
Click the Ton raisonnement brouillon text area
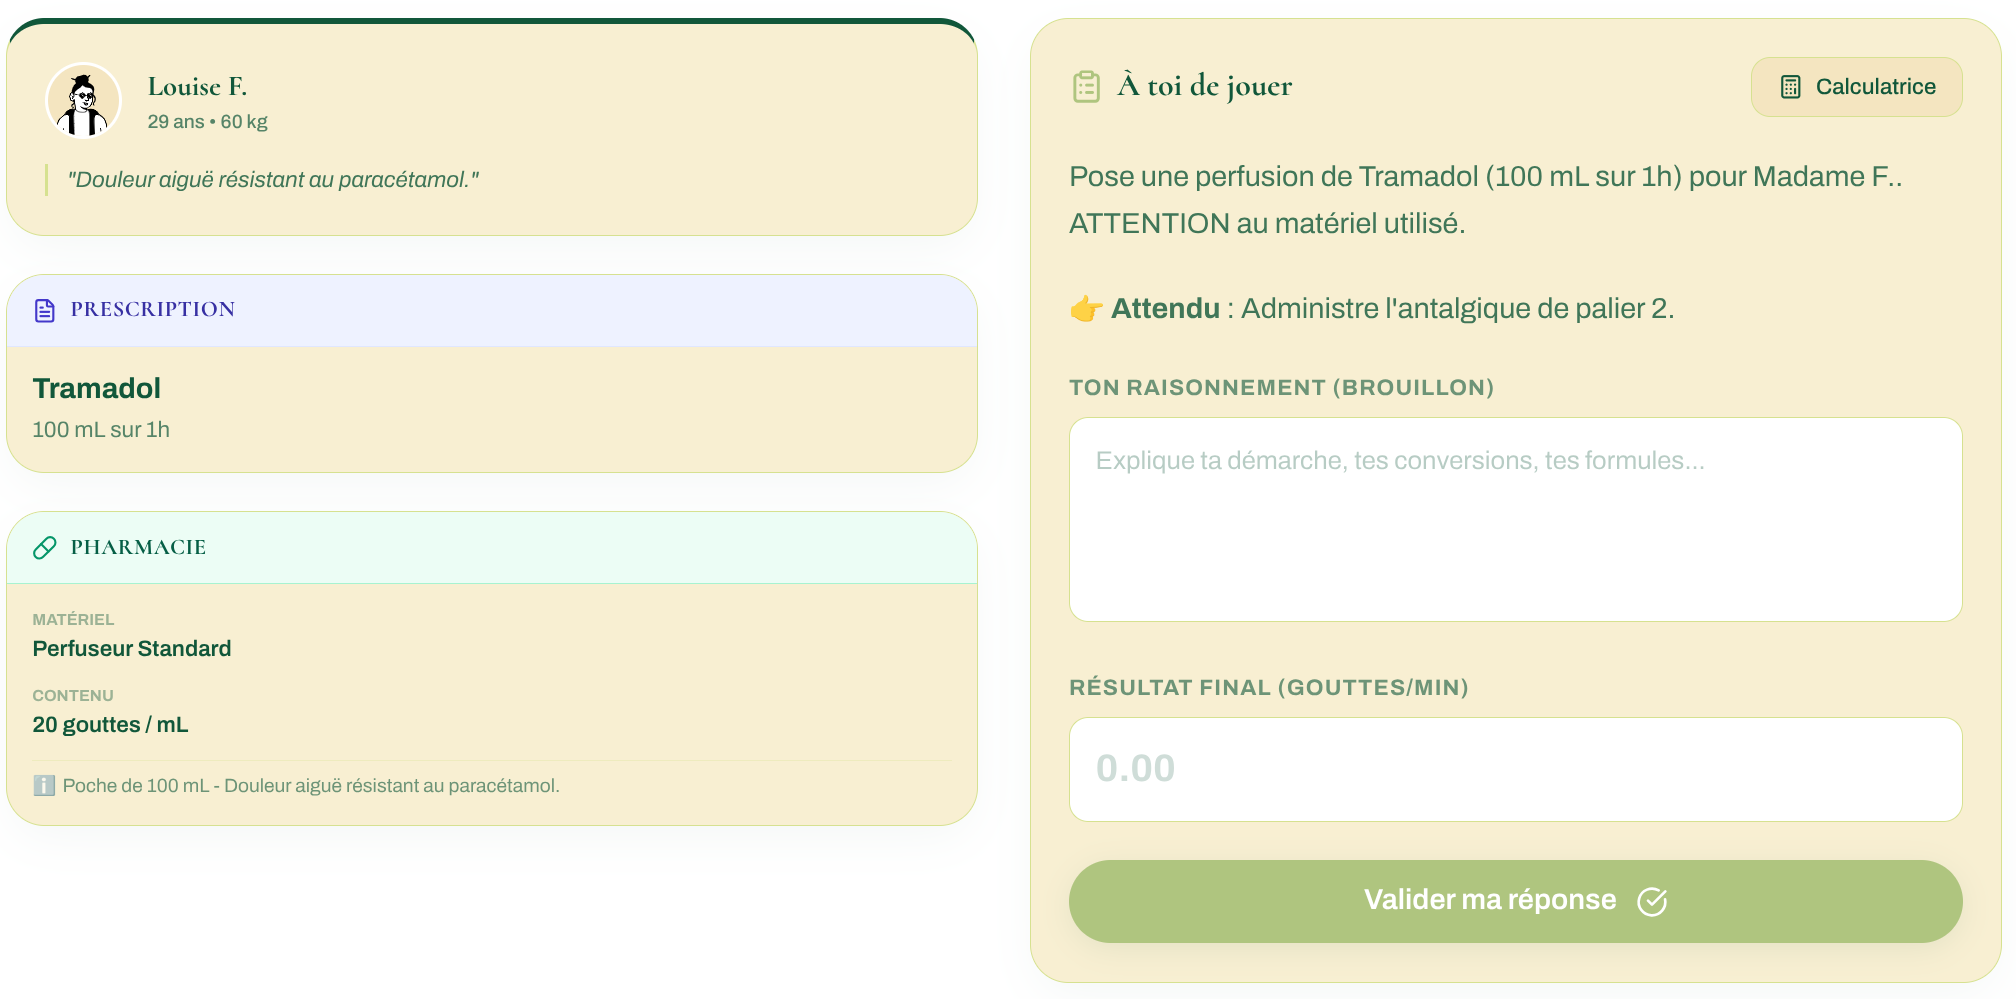click(x=1516, y=518)
